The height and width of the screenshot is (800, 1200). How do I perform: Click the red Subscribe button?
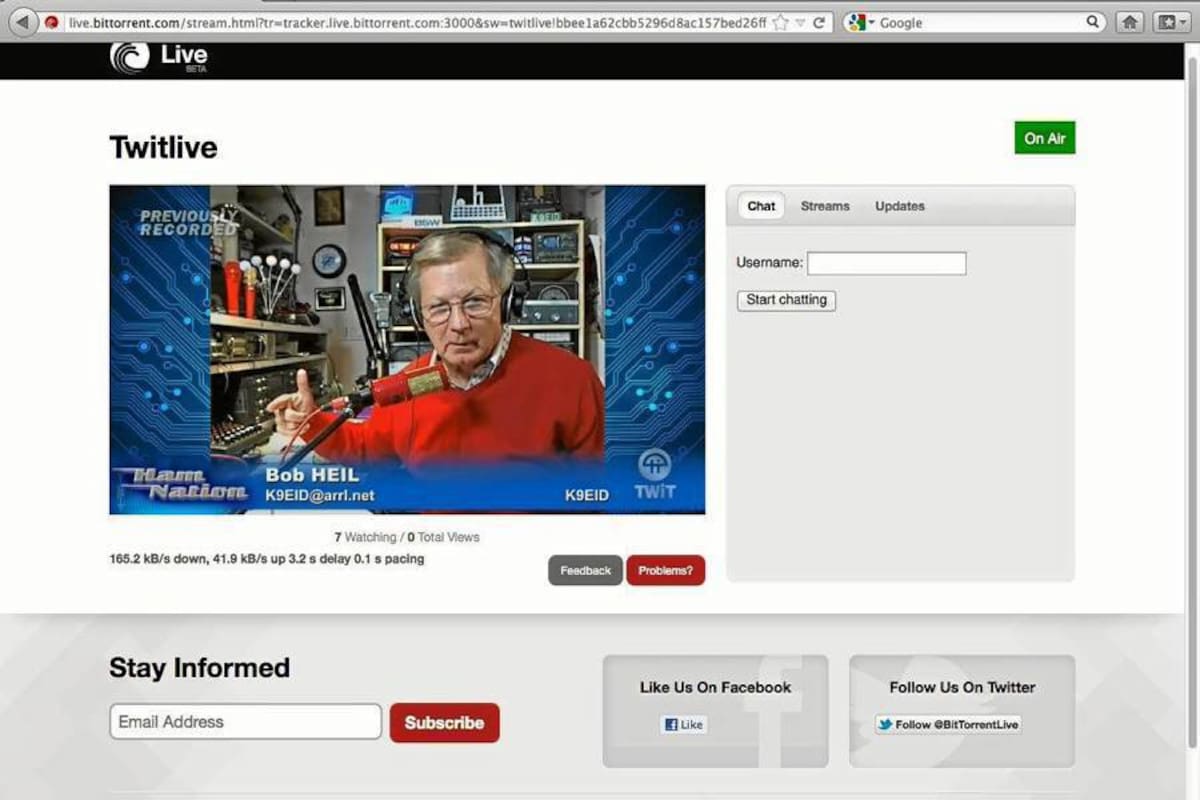[444, 723]
